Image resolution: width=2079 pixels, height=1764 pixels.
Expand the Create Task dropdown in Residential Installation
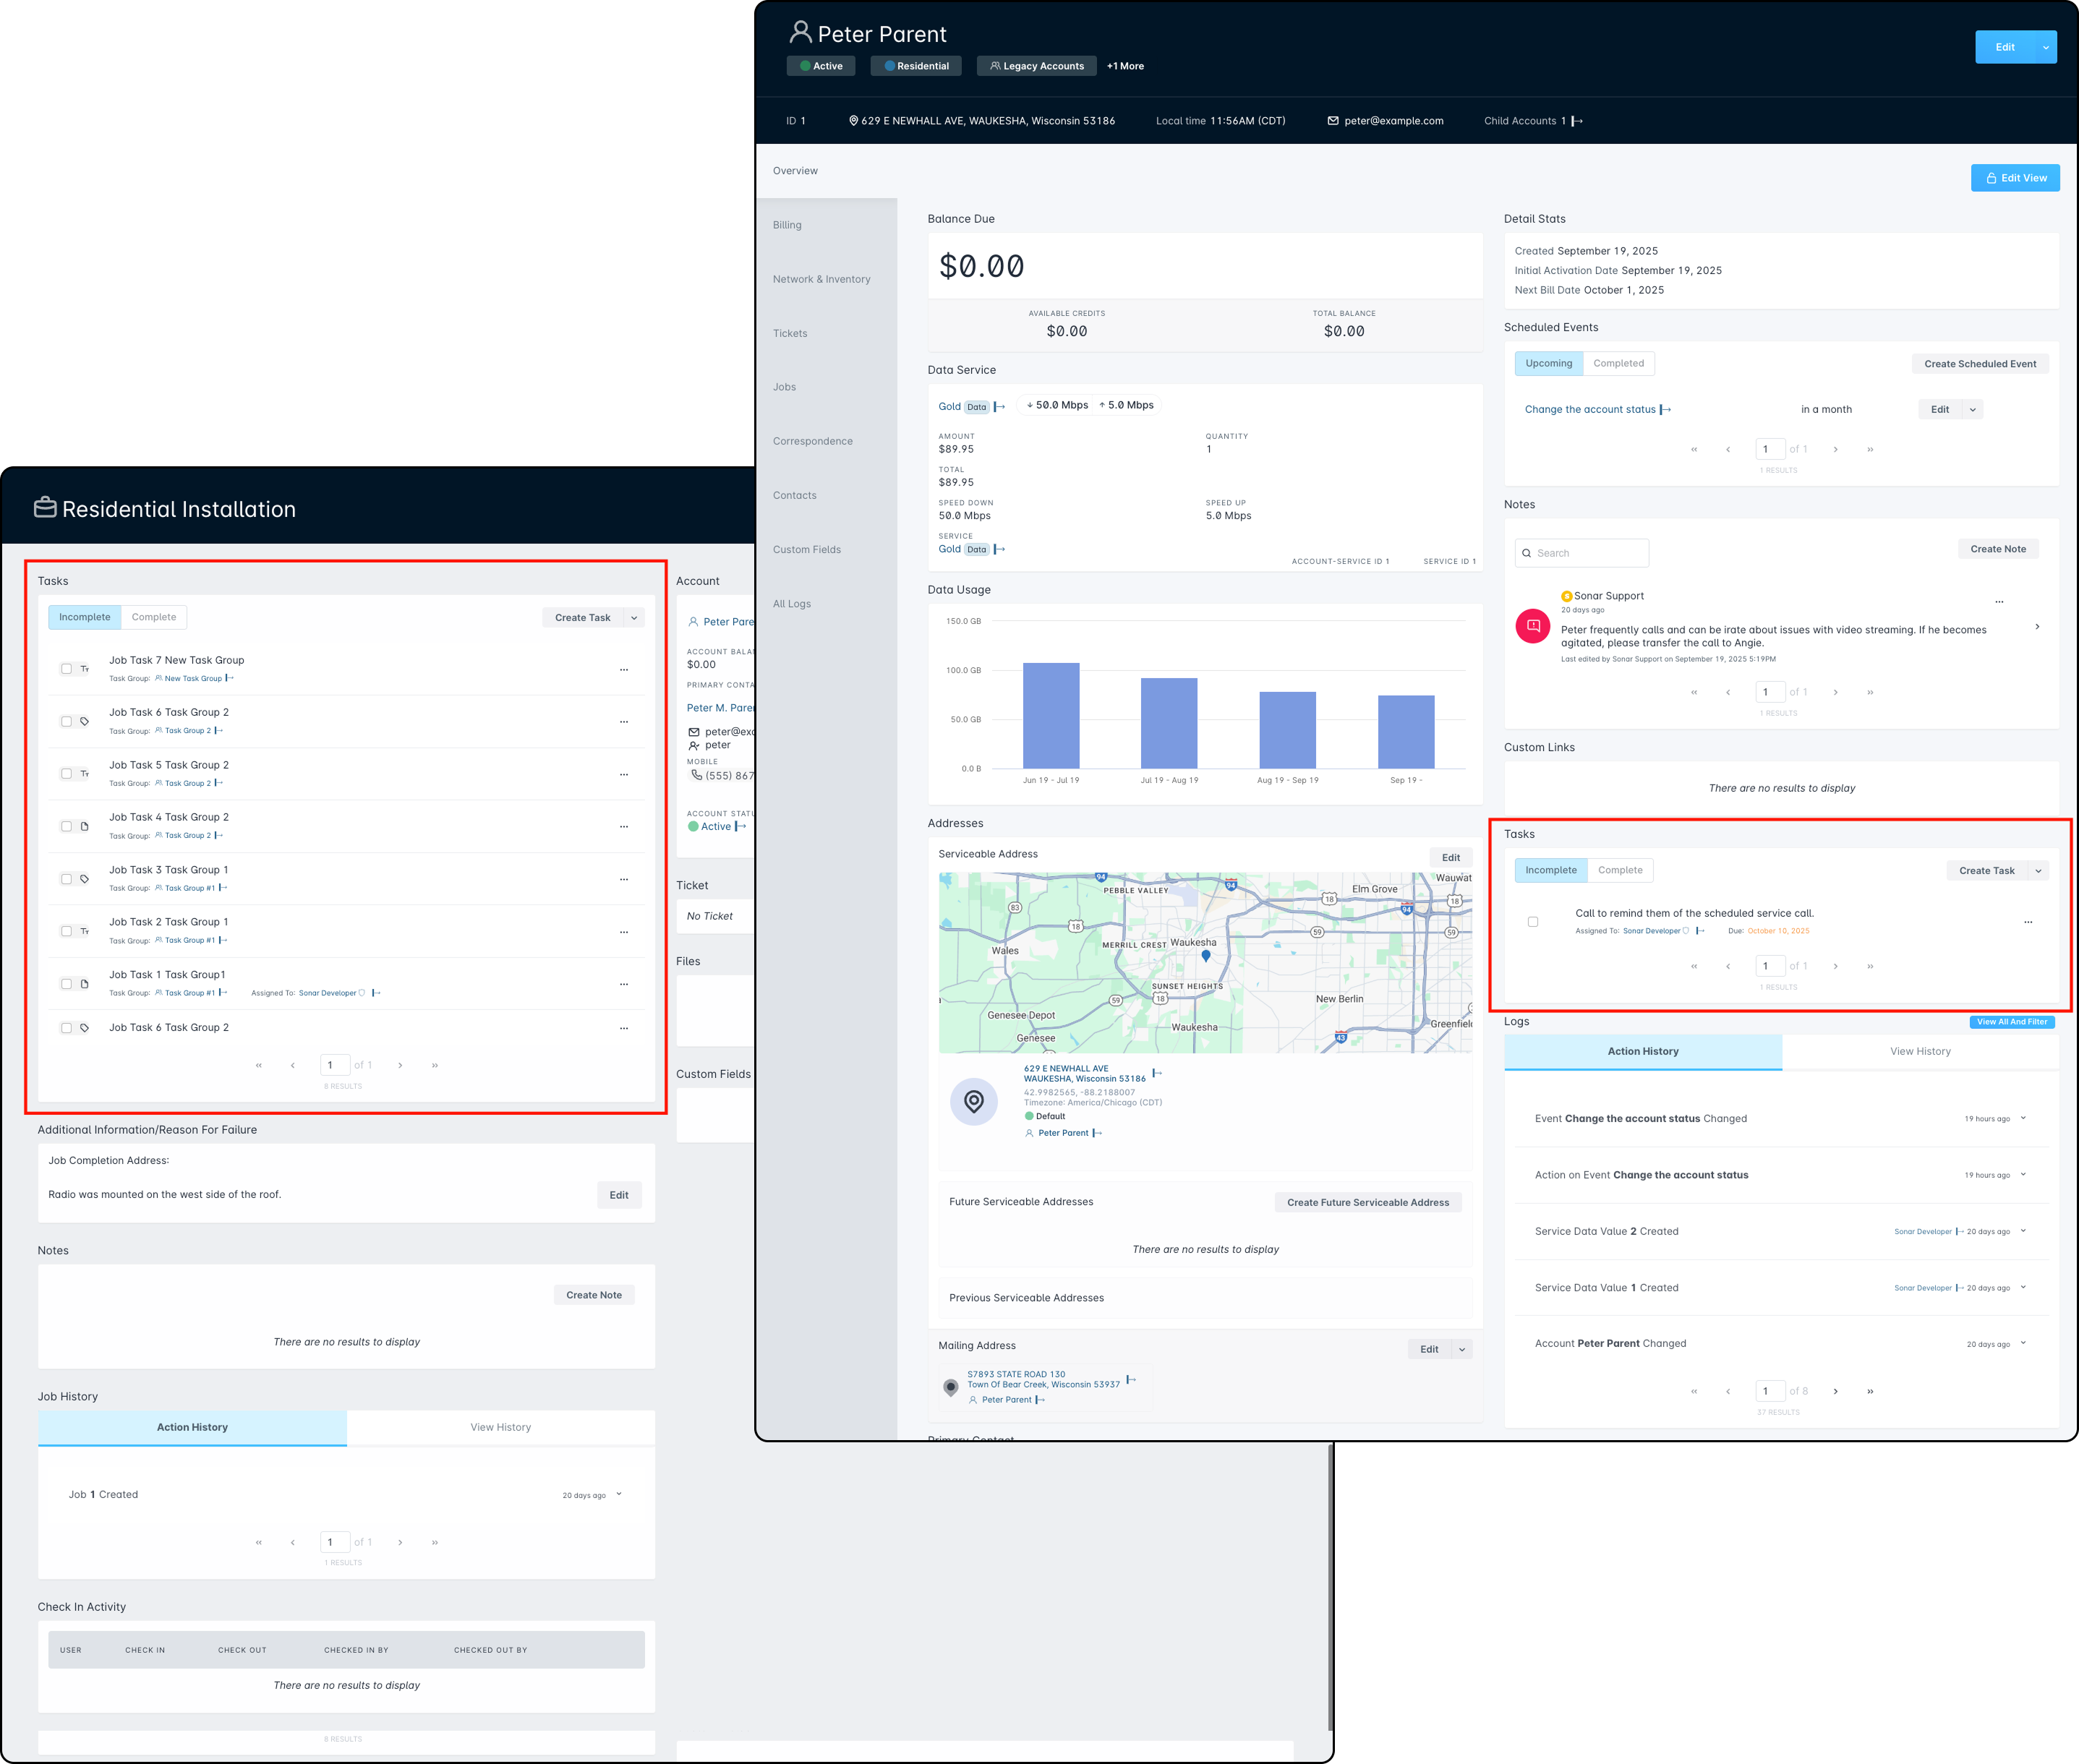pos(634,617)
